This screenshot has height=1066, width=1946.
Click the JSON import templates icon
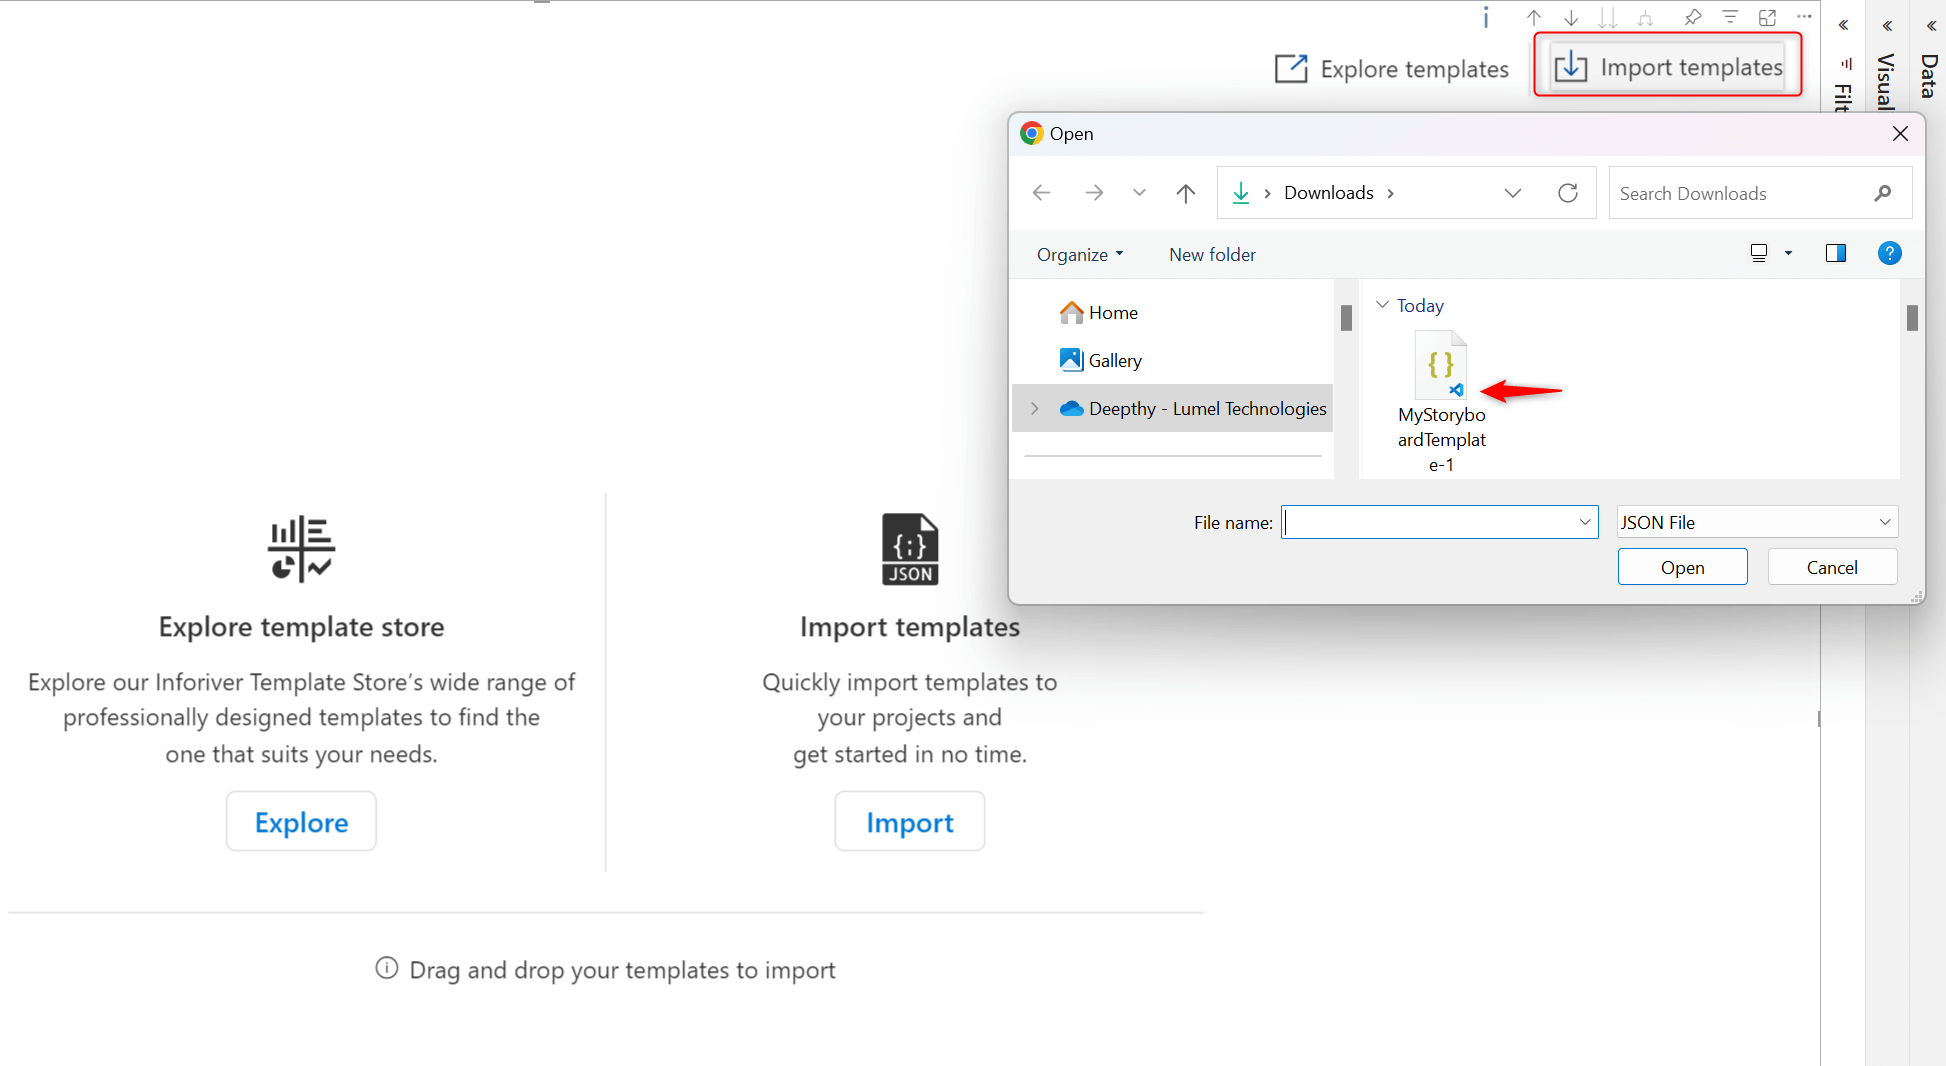click(x=910, y=548)
